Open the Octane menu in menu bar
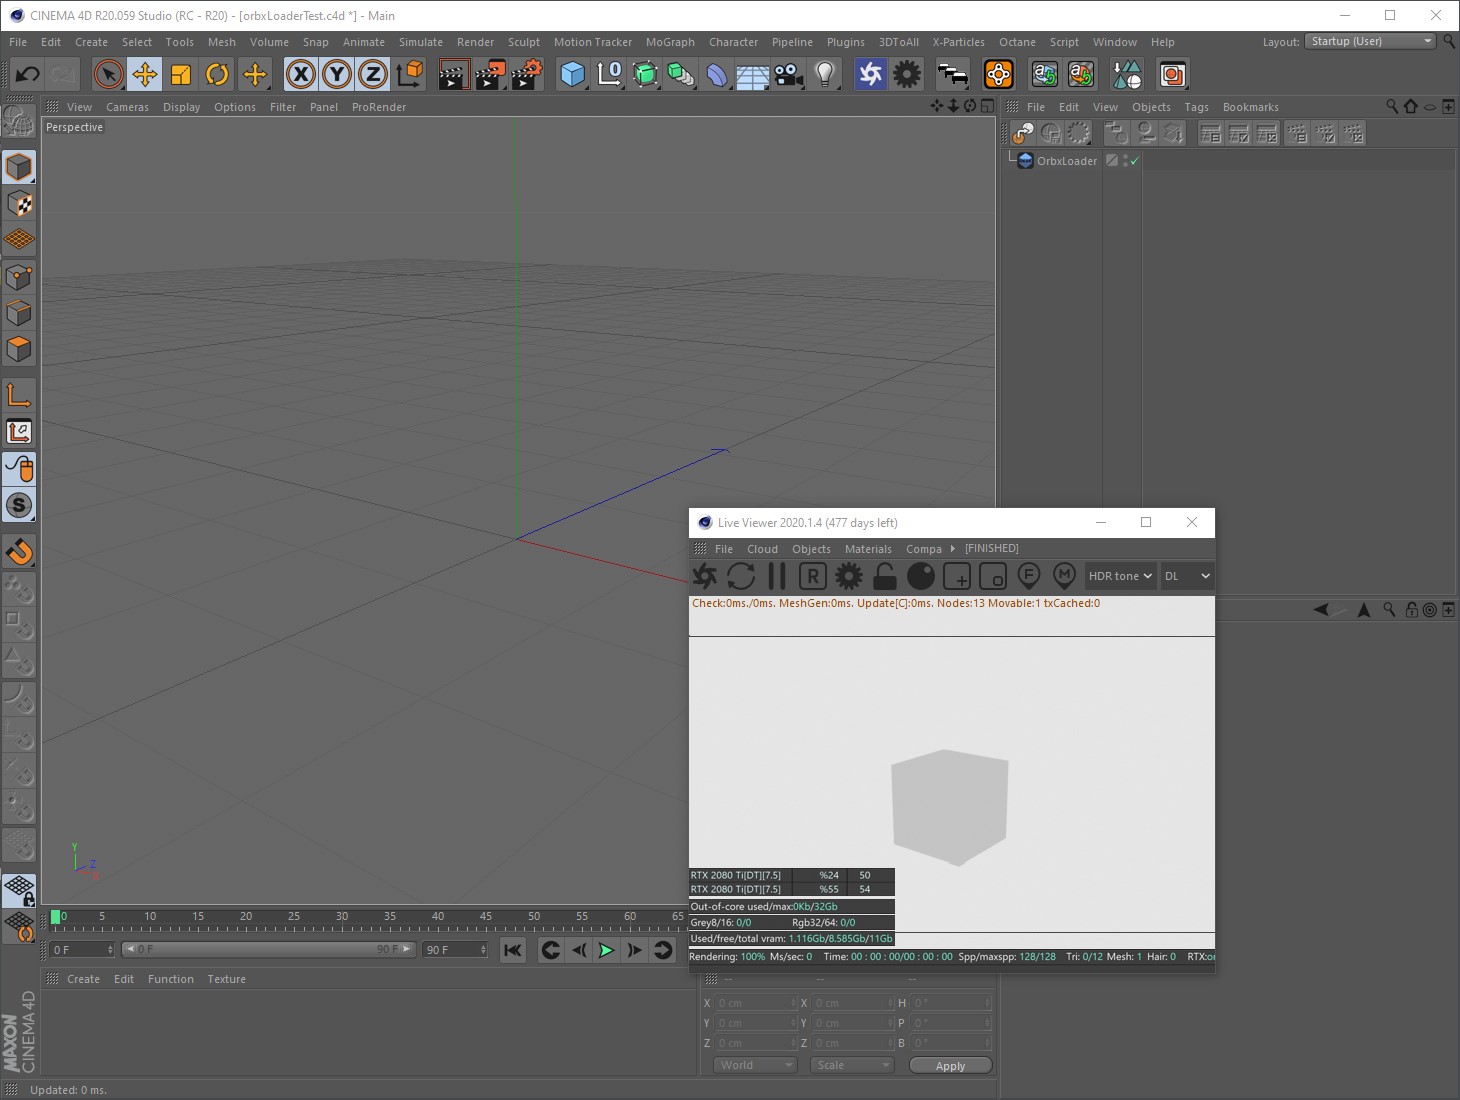The width and height of the screenshot is (1460, 1100). [1017, 42]
